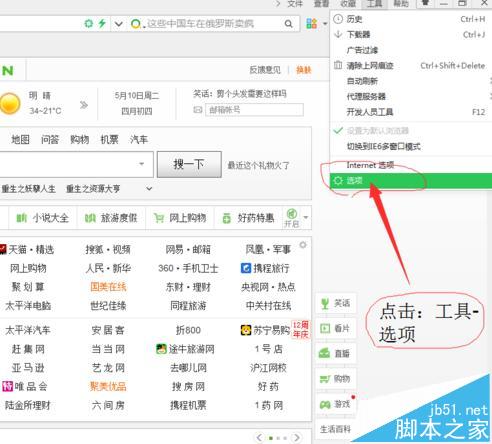
Task: Click the sunny weather icon
Action: pos(10,103)
